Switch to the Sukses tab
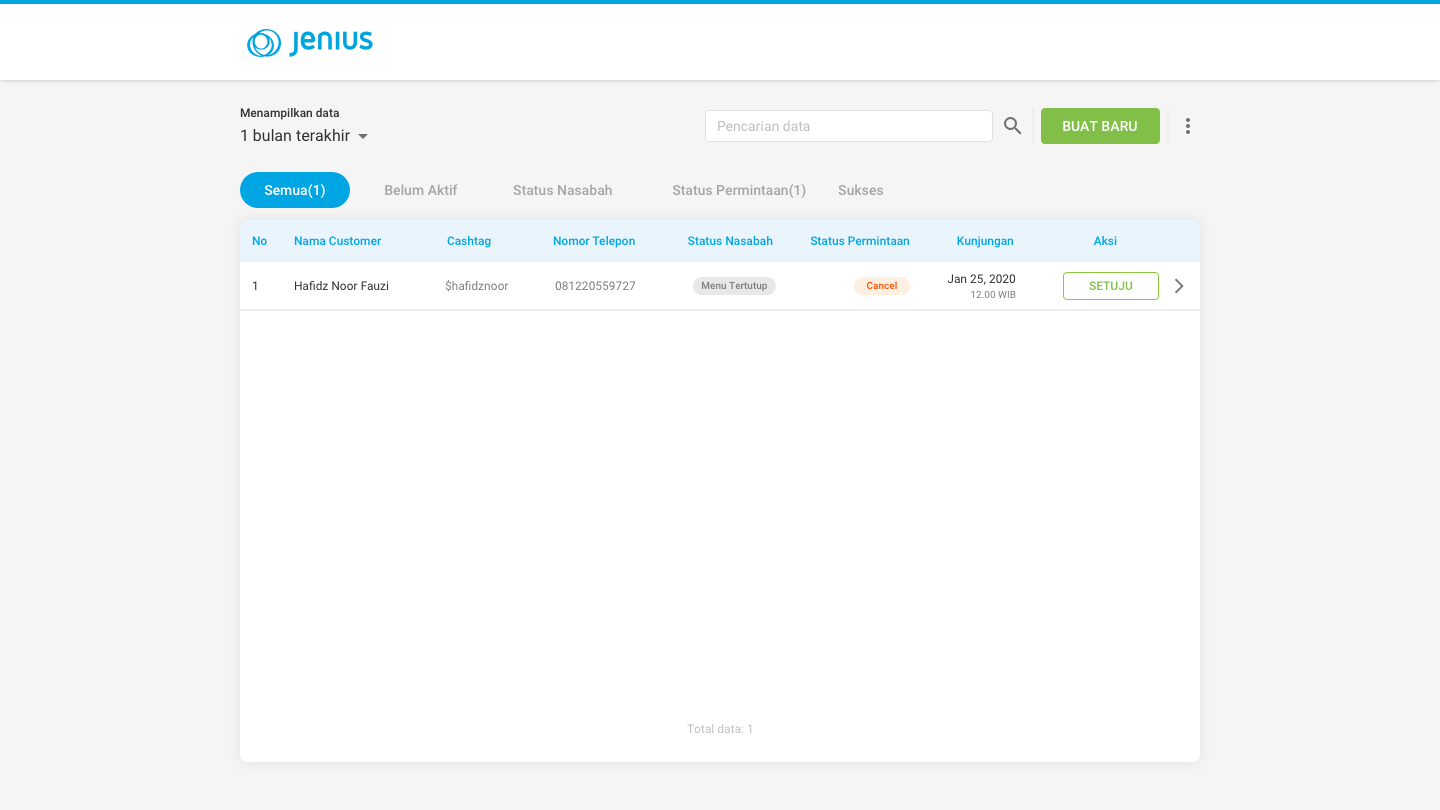1440x810 pixels. coord(861,190)
